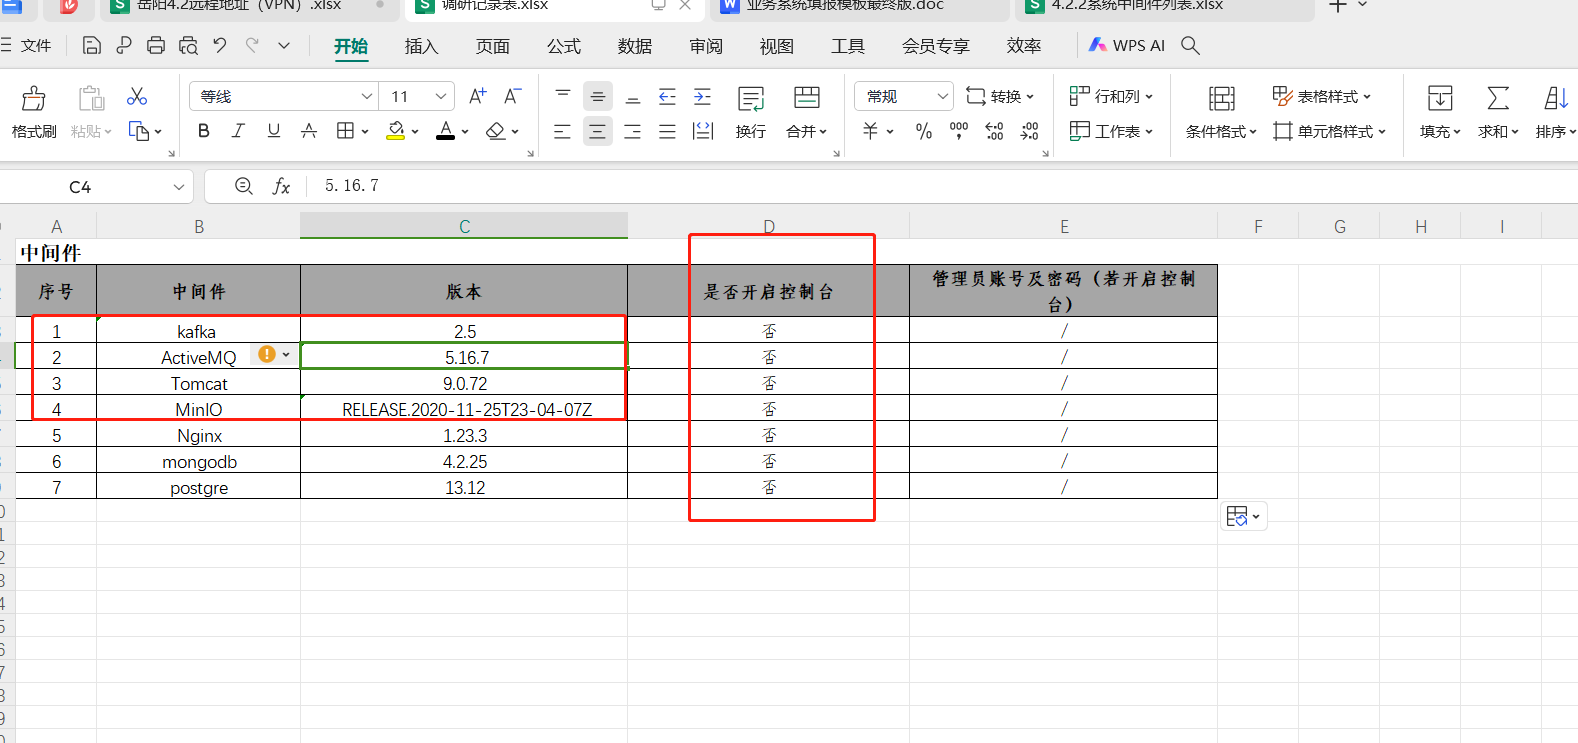Switch to the Page (页面) tab

coord(492,46)
